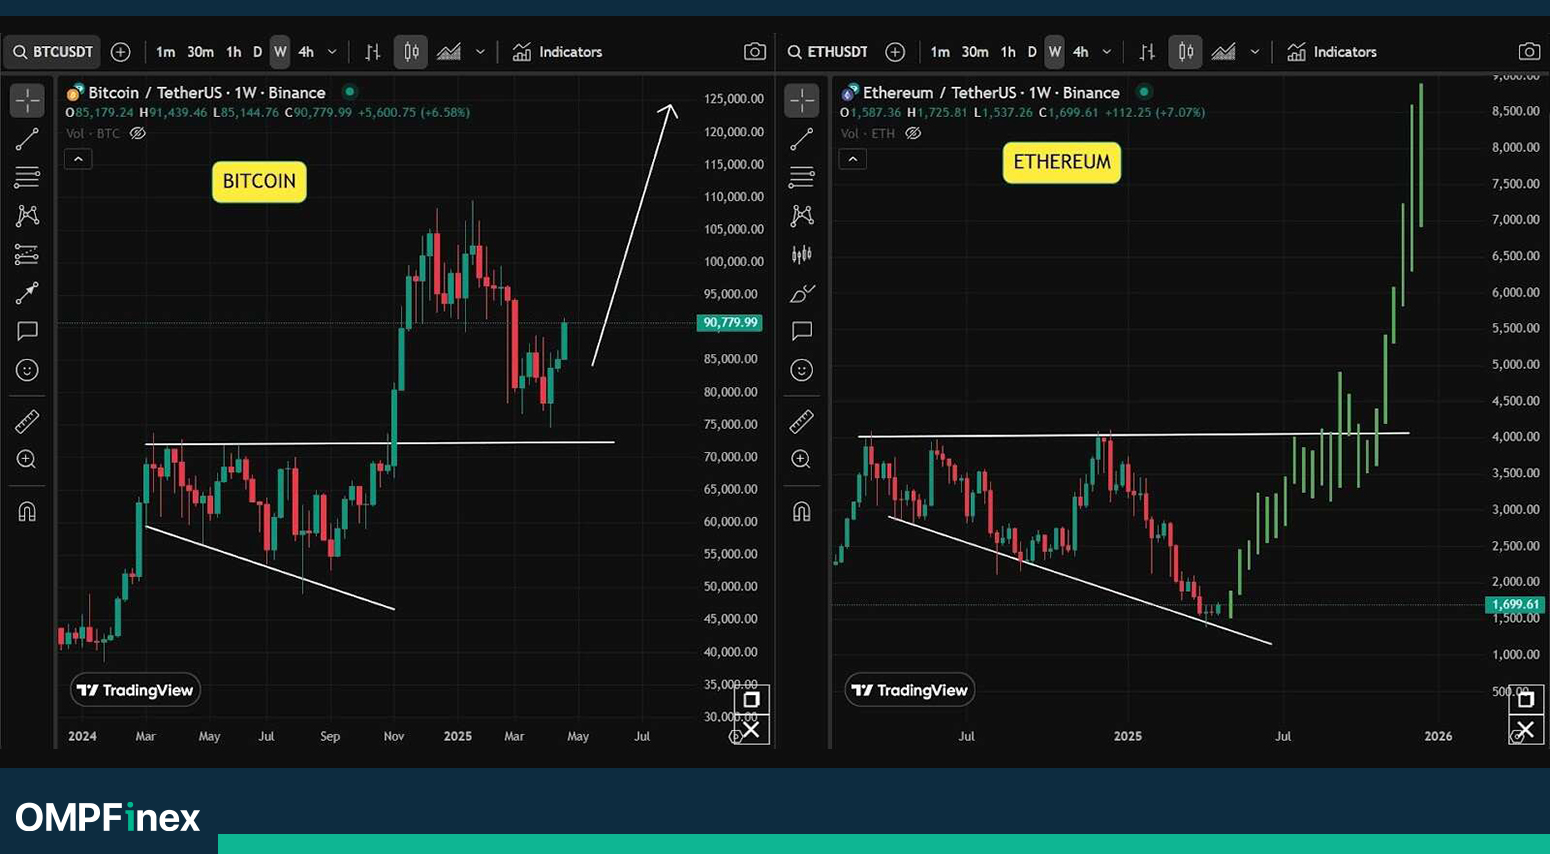Switch the Bitcoin chart to 1h timeframe
Screen dimensions: 1550x854
pos(233,52)
